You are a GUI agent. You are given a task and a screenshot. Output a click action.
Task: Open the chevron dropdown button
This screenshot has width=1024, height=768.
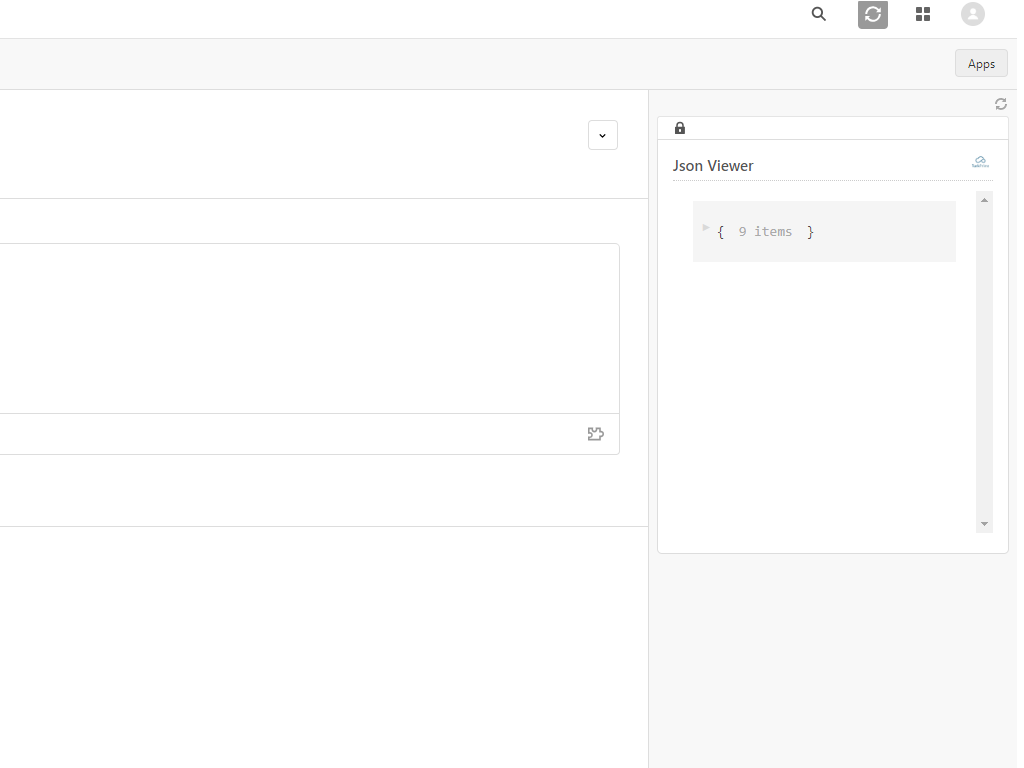pos(602,135)
